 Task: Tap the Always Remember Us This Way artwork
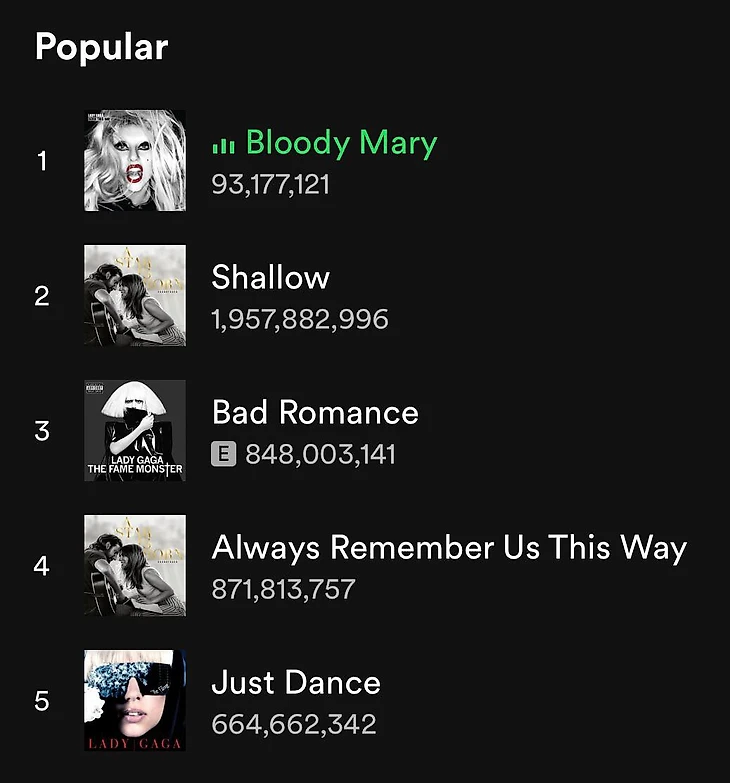click(135, 565)
